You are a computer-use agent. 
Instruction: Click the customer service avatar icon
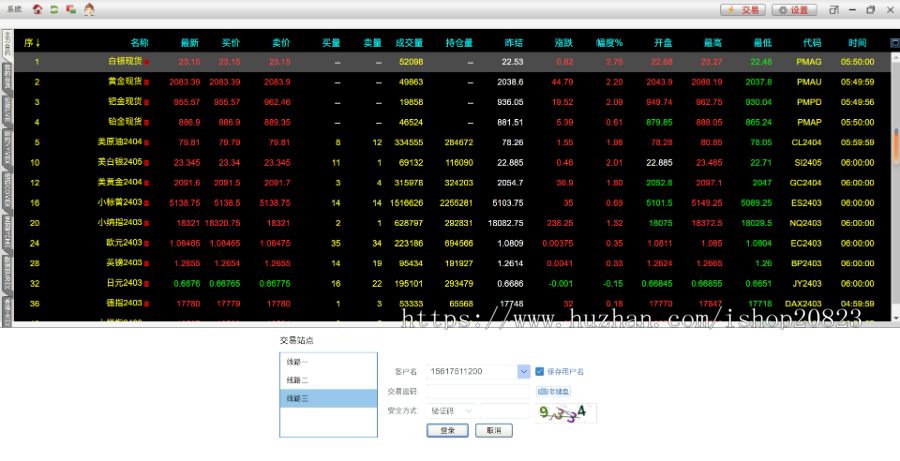coord(89,9)
